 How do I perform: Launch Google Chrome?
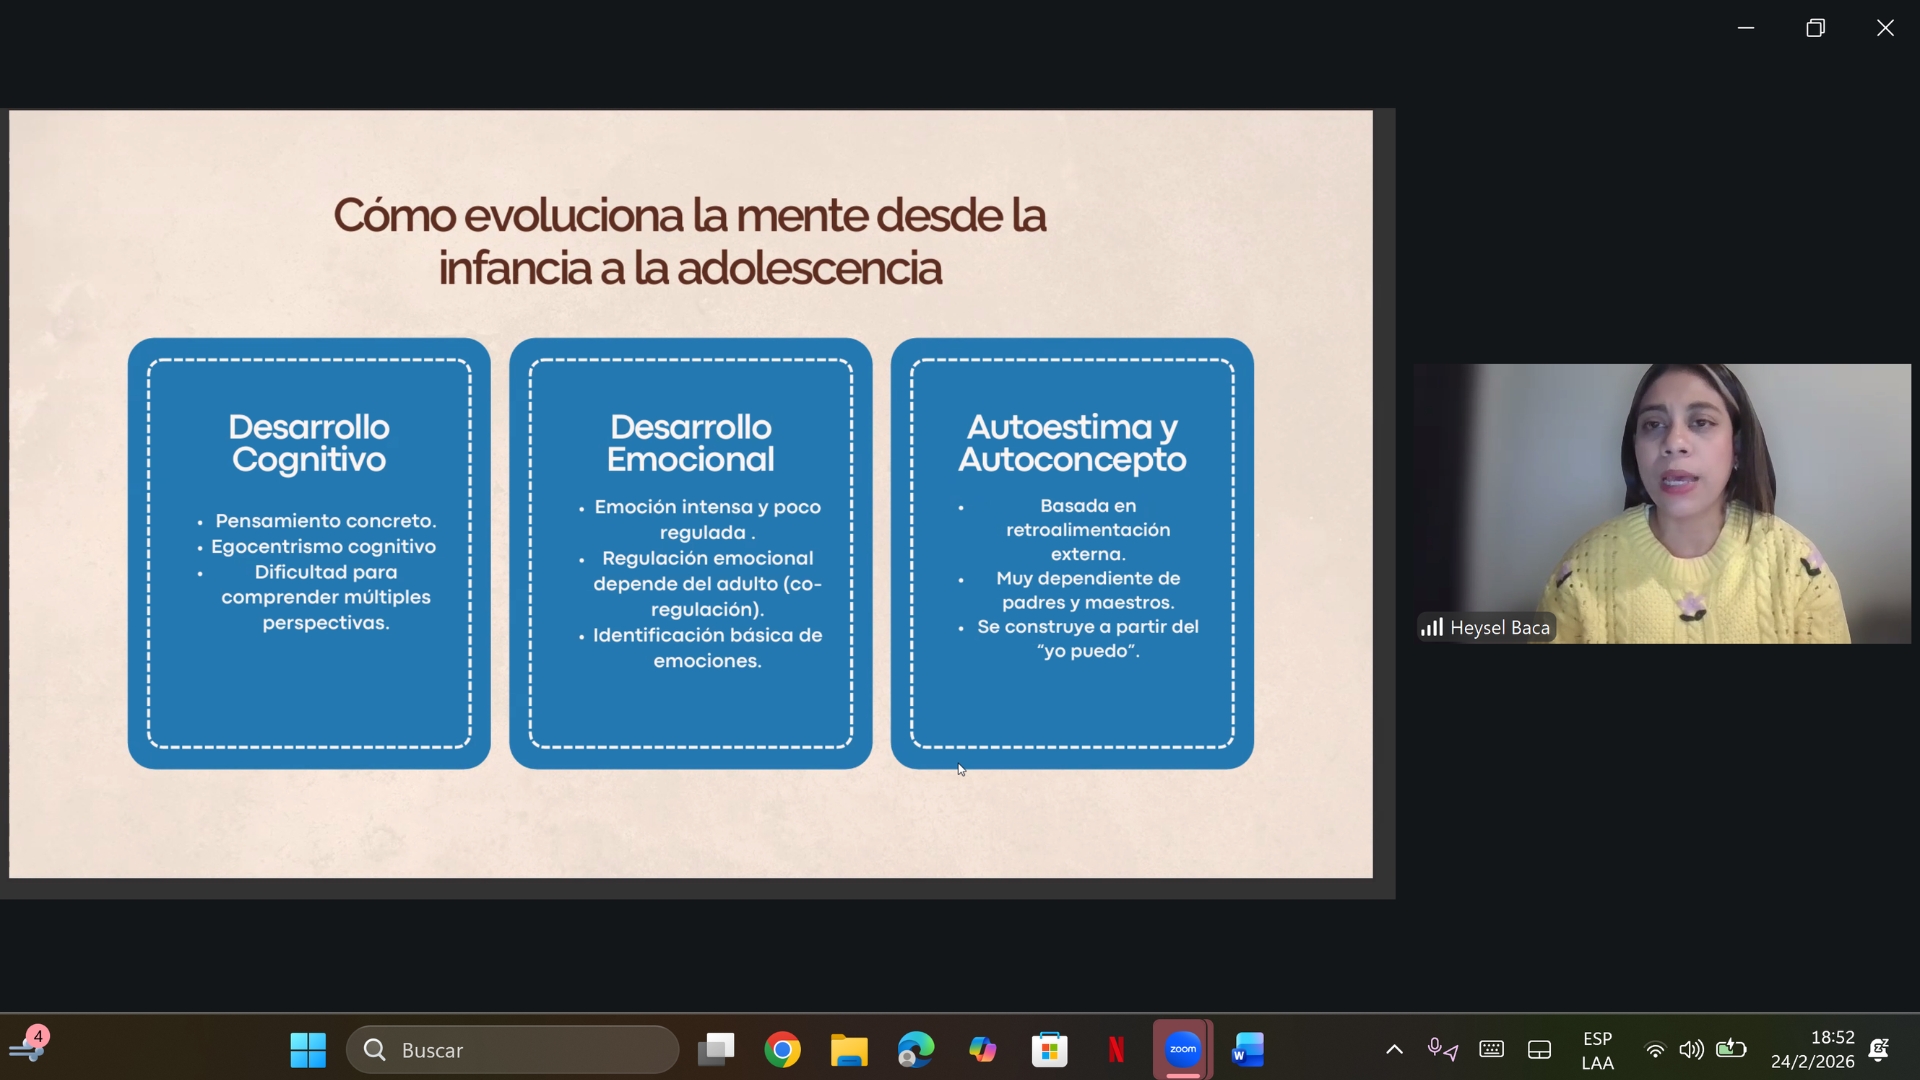783,1050
